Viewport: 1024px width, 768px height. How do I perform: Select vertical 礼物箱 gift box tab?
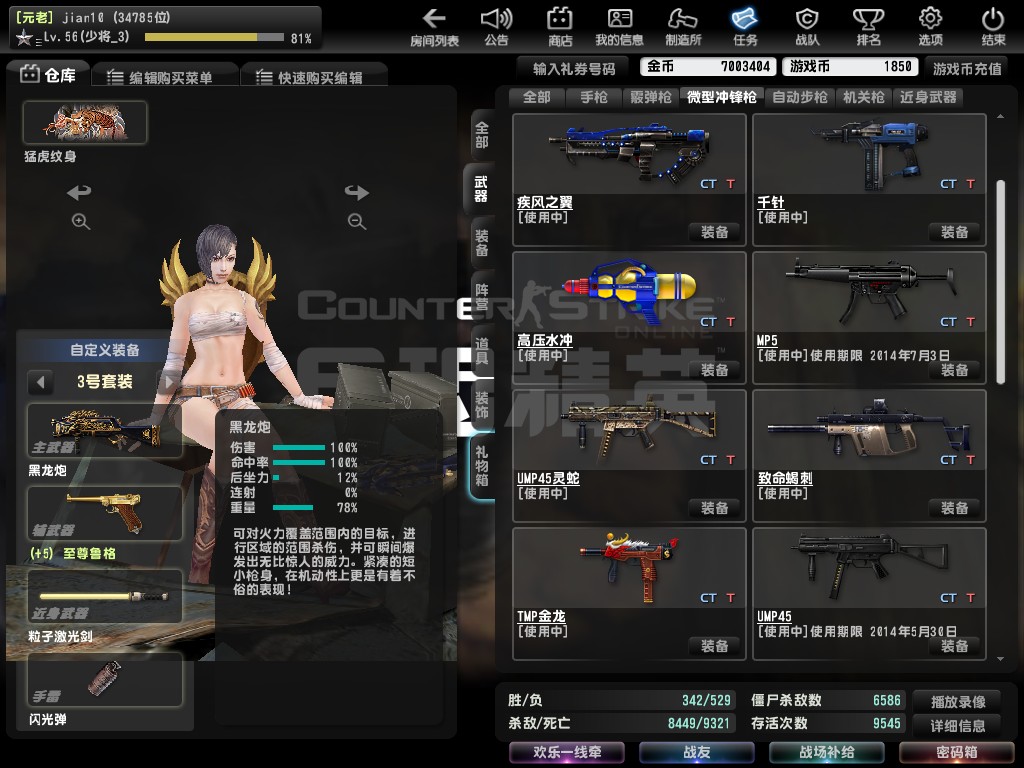[x=482, y=466]
